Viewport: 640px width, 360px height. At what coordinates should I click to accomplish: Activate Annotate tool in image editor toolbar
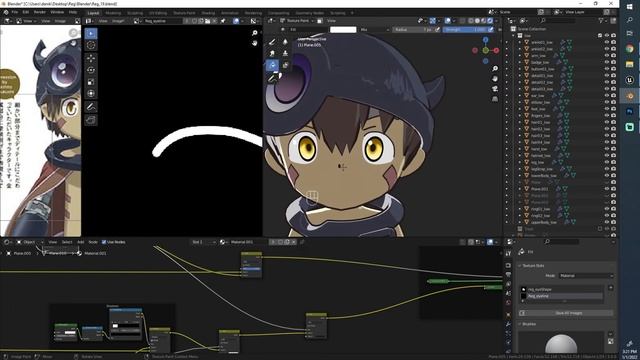pos(91,107)
